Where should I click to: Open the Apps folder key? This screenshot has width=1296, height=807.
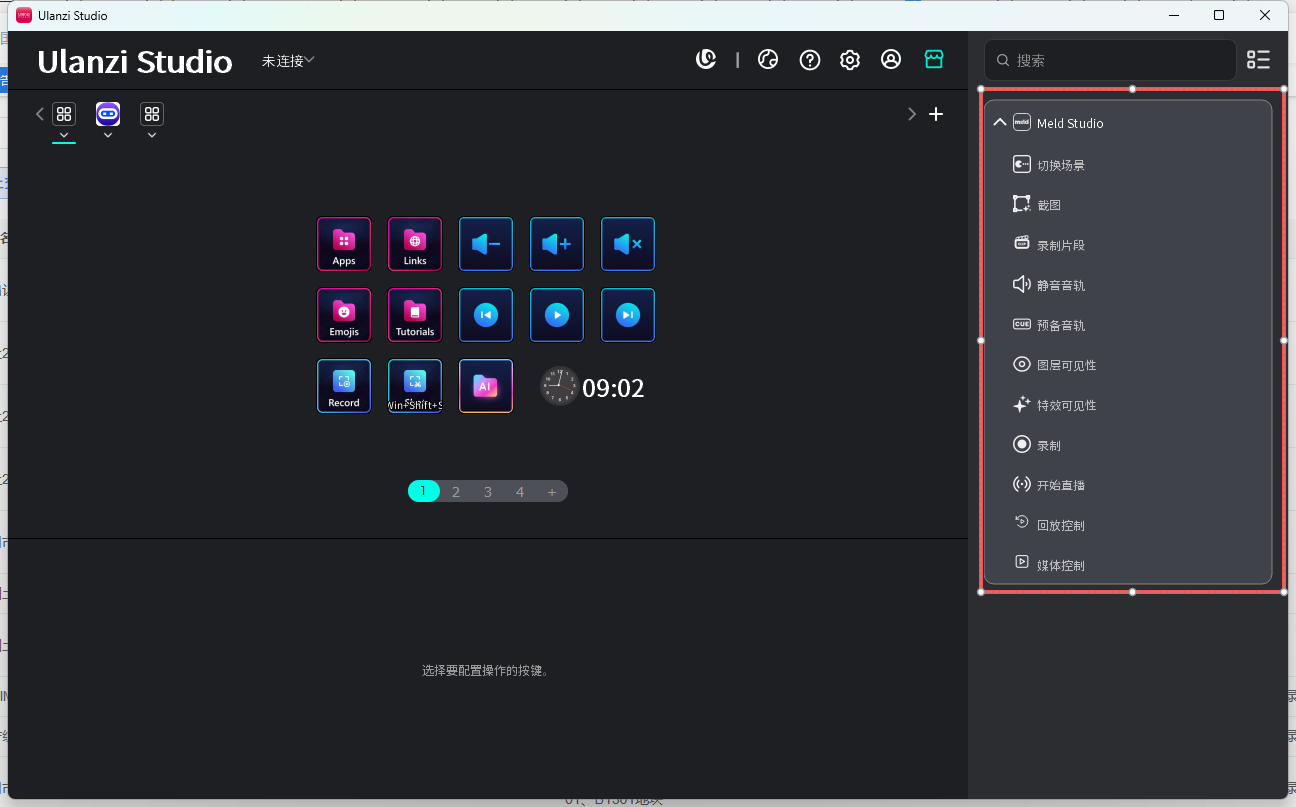coord(343,244)
